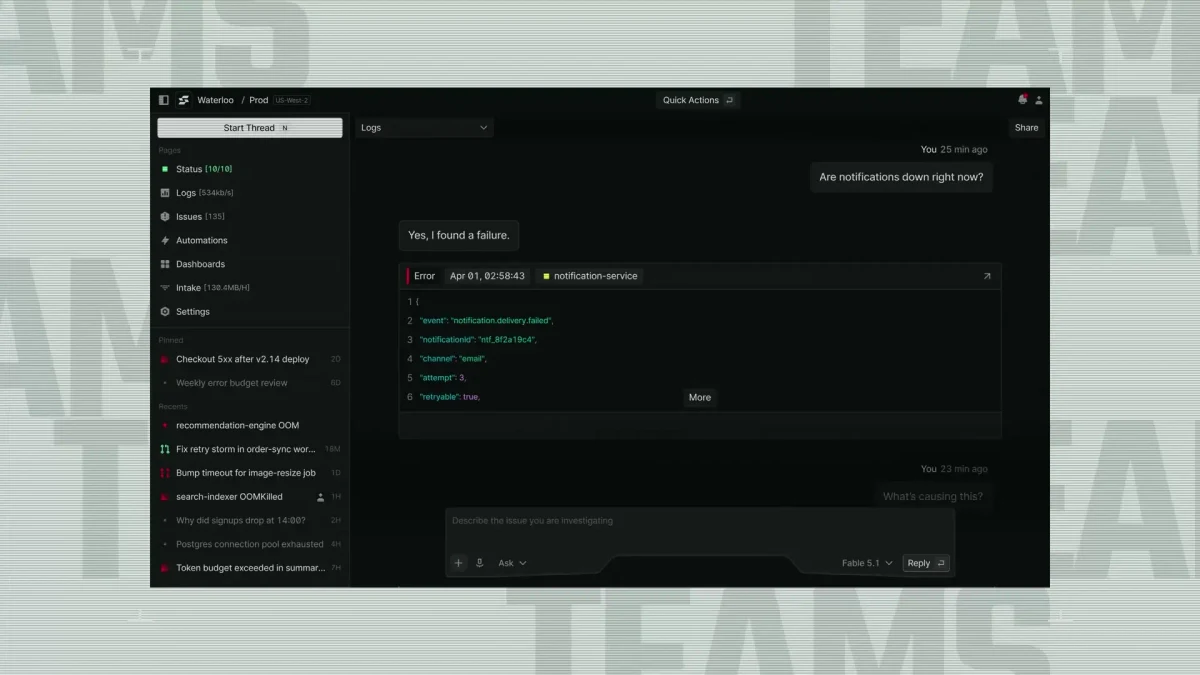Click the Settings gear icon
The height and width of the screenshot is (675, 1200).
click(165, 312)
